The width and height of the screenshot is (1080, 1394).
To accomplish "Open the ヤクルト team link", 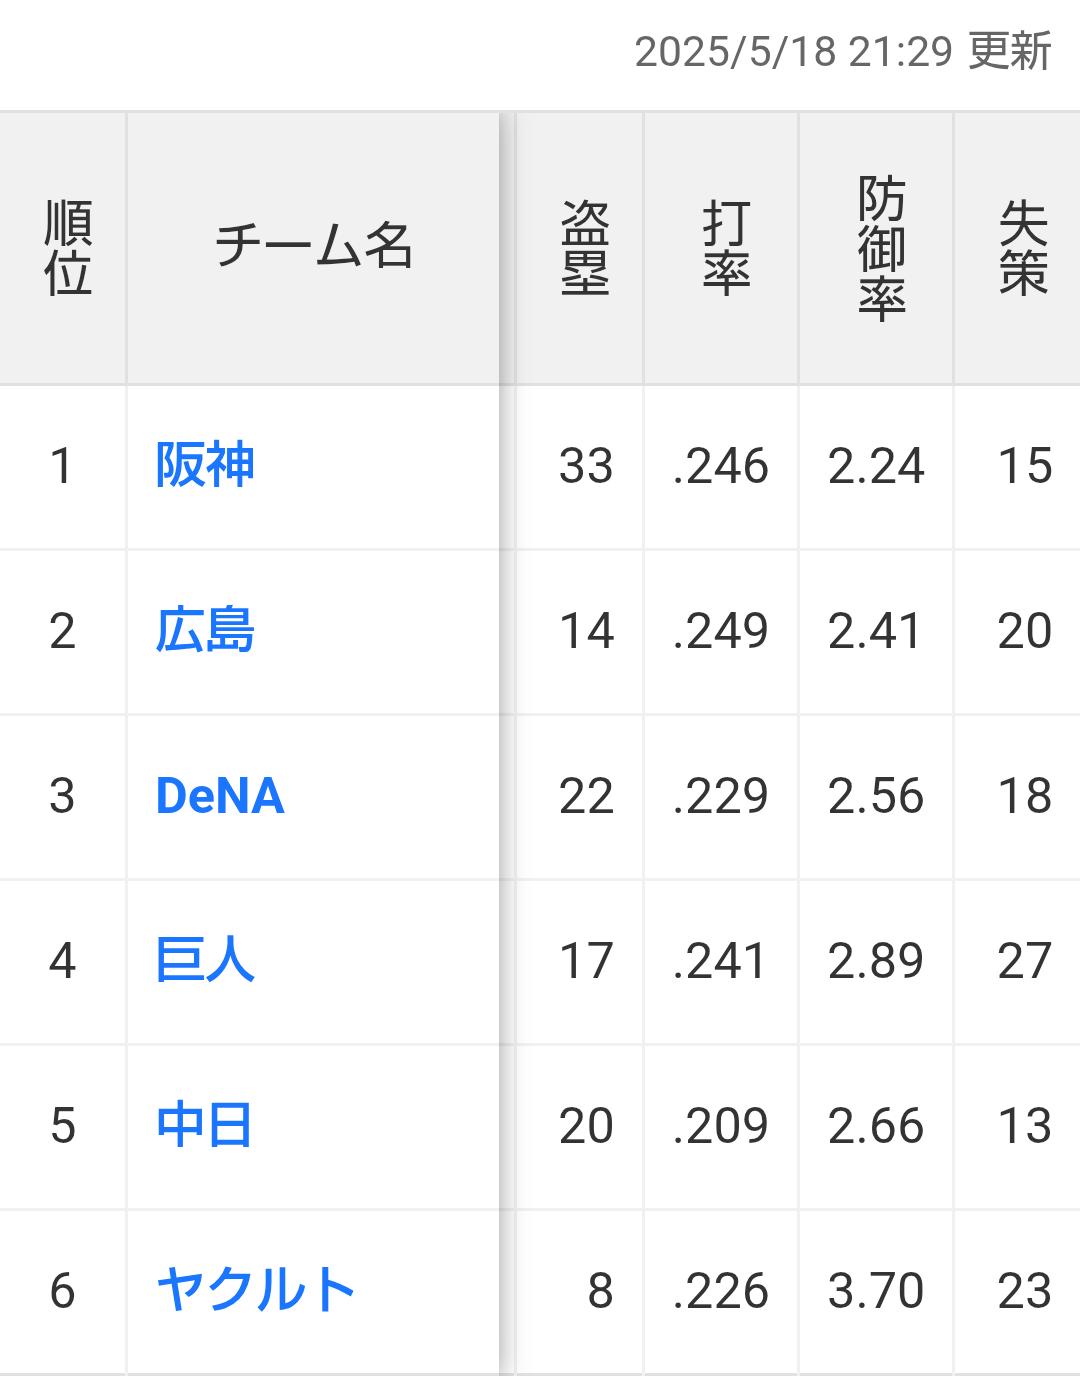I will pyautogui.click(x=256, y=1291).
